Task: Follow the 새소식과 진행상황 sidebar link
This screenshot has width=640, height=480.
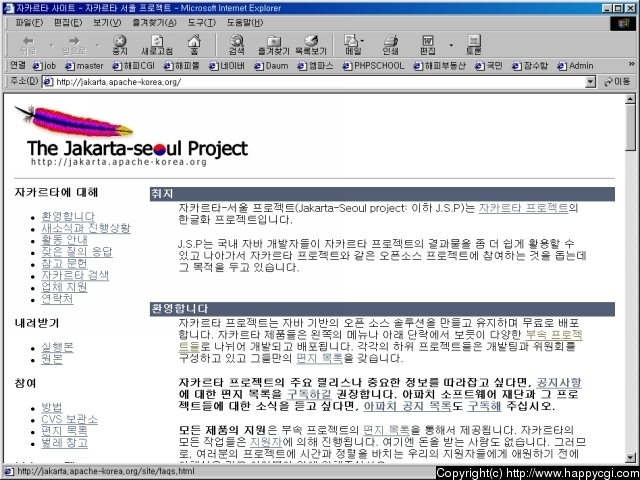Action: click(x=86, y=228)
